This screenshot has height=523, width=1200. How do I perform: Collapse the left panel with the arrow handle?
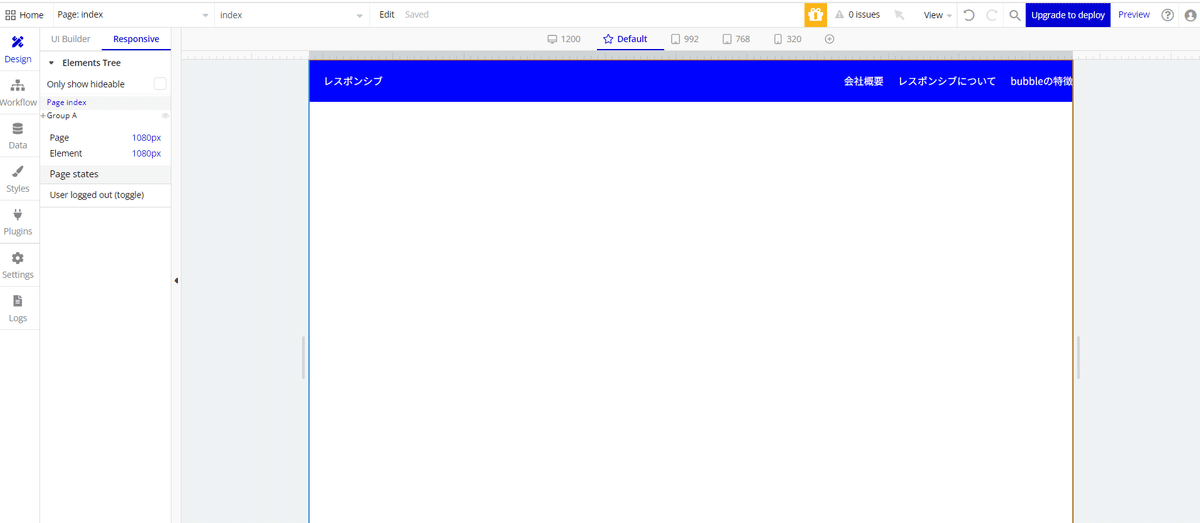click(x=176, y=281)
